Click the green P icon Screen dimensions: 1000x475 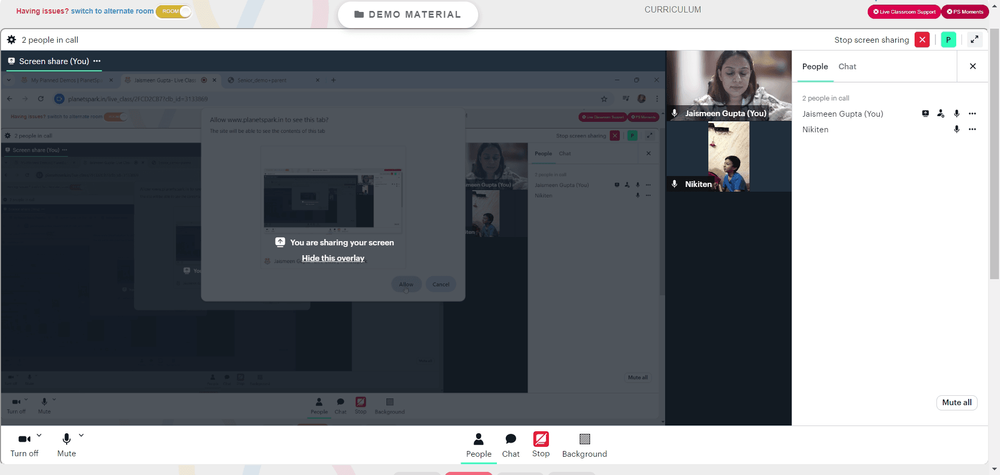tap(948, 40)
